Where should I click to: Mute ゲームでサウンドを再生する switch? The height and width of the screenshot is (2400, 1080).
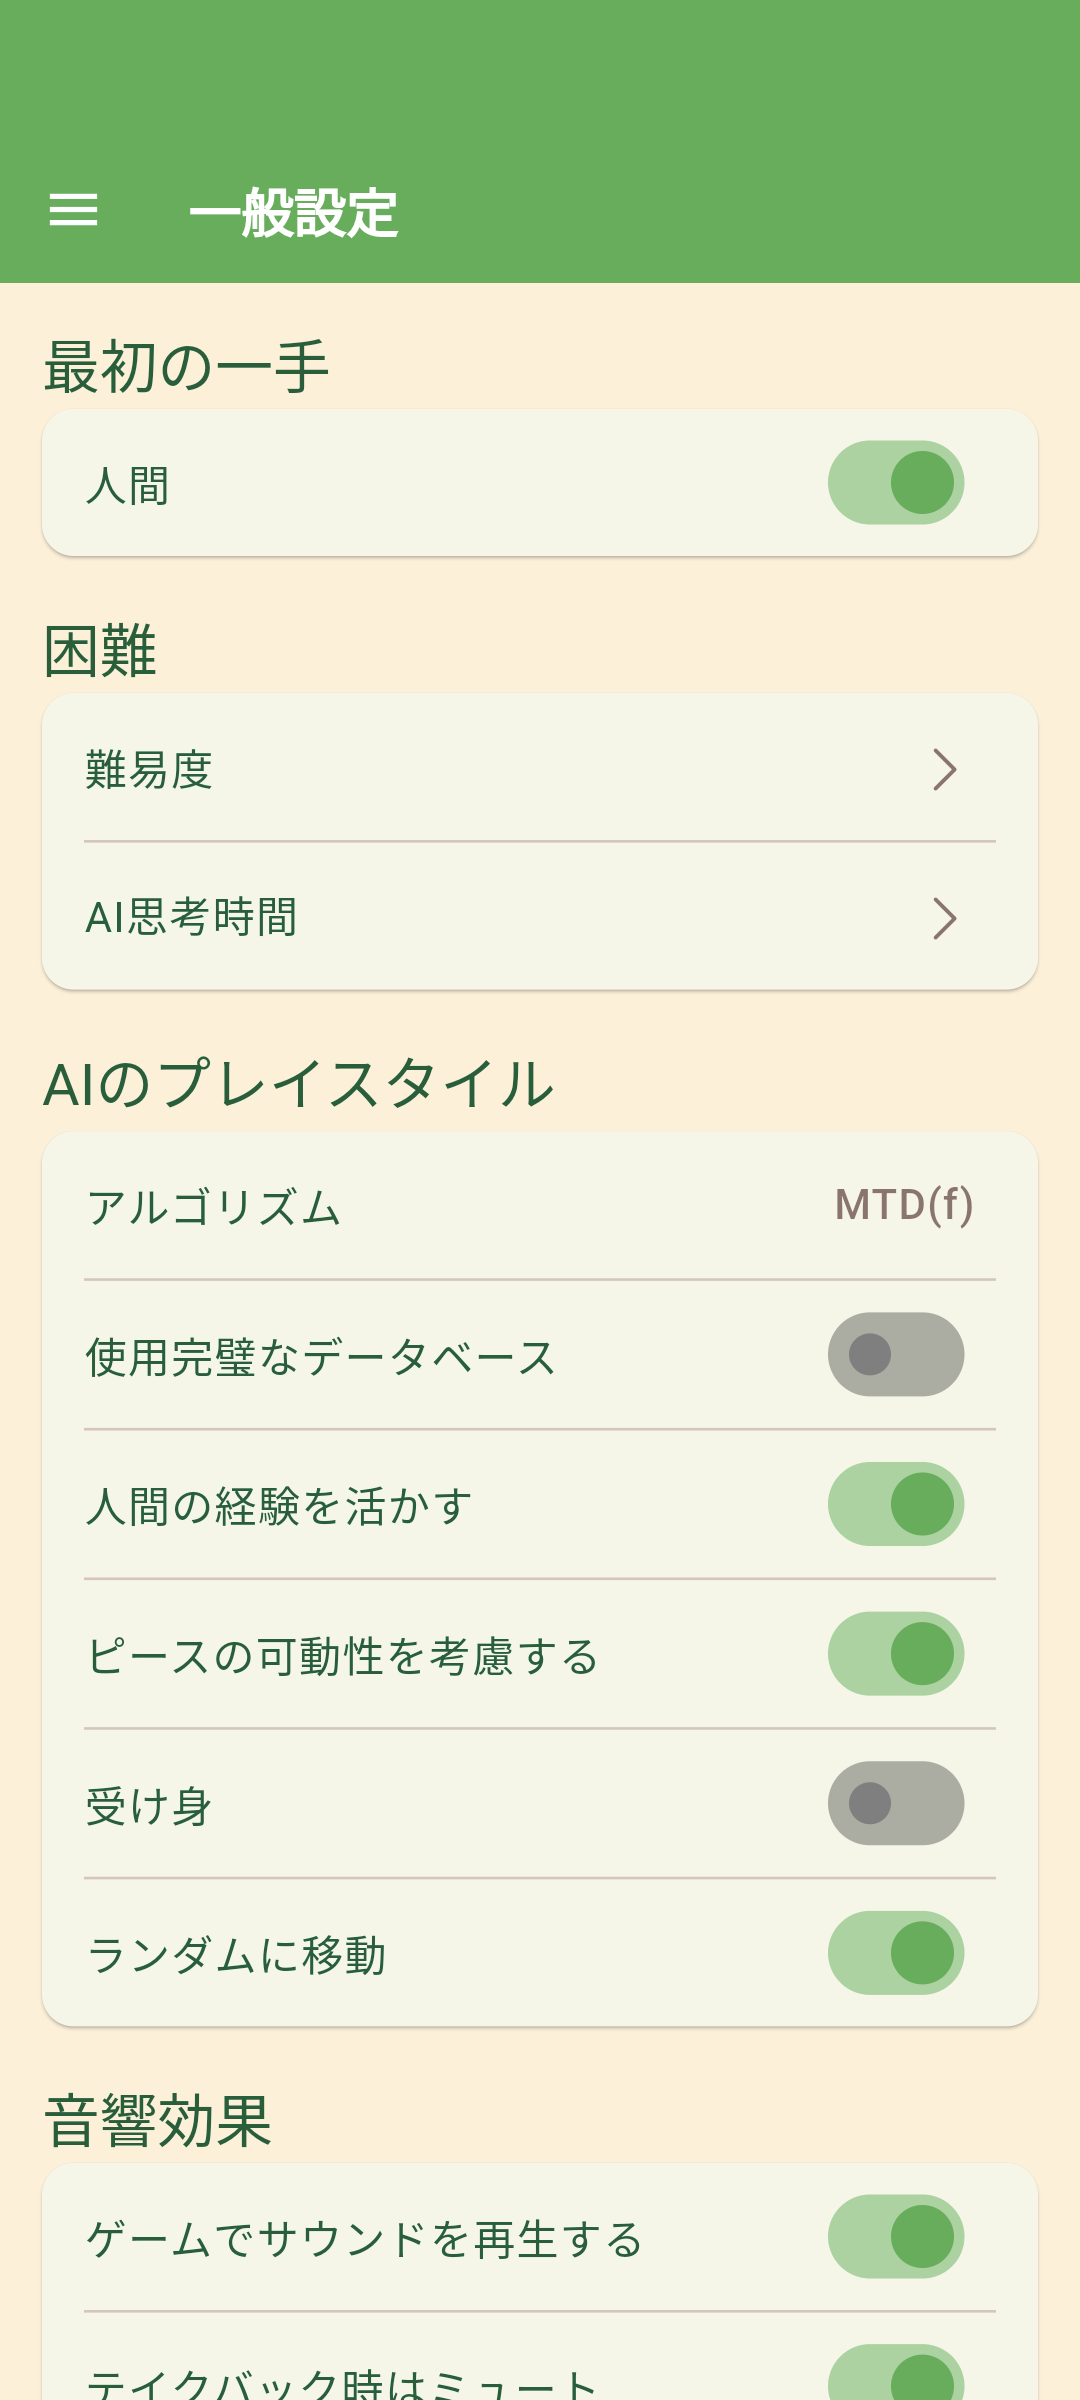[895, 2237]
